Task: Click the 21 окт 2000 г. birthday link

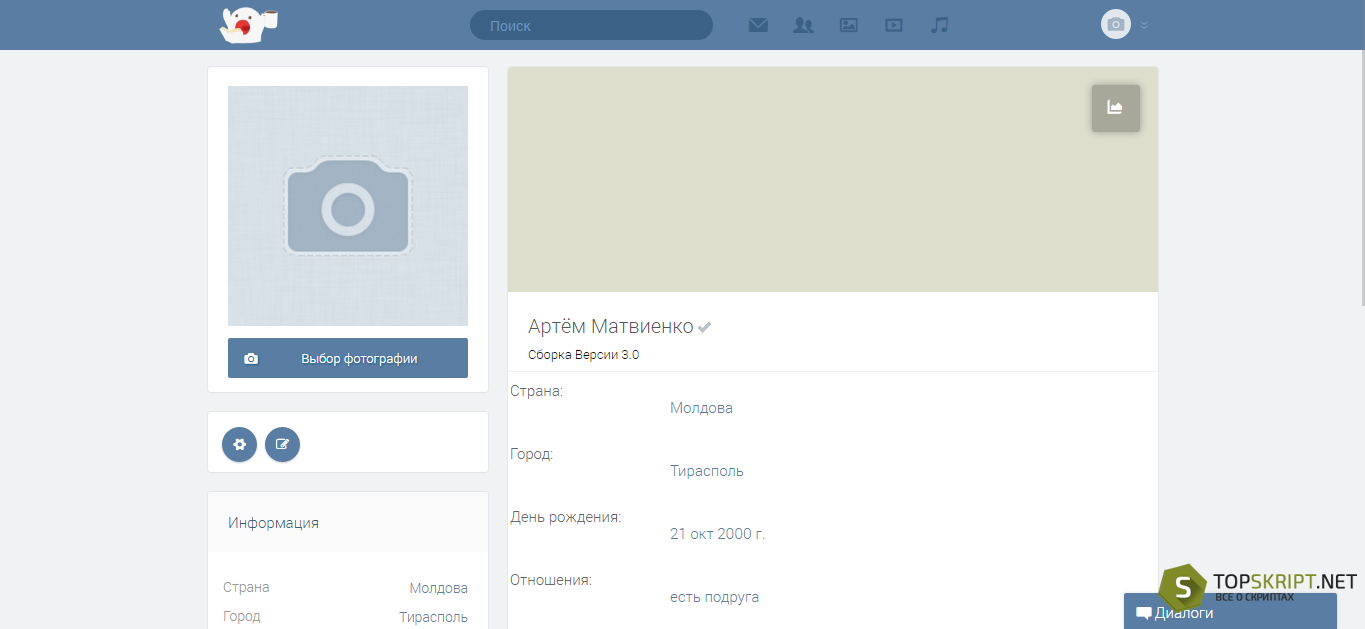Action: click(x=717, y=534)
